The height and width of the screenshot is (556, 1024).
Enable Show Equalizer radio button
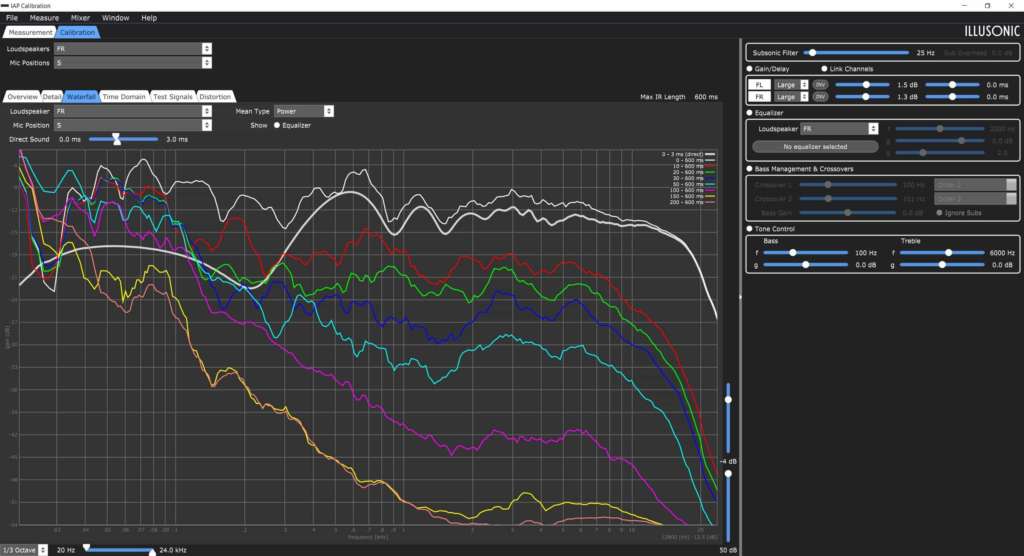(277, 125)
